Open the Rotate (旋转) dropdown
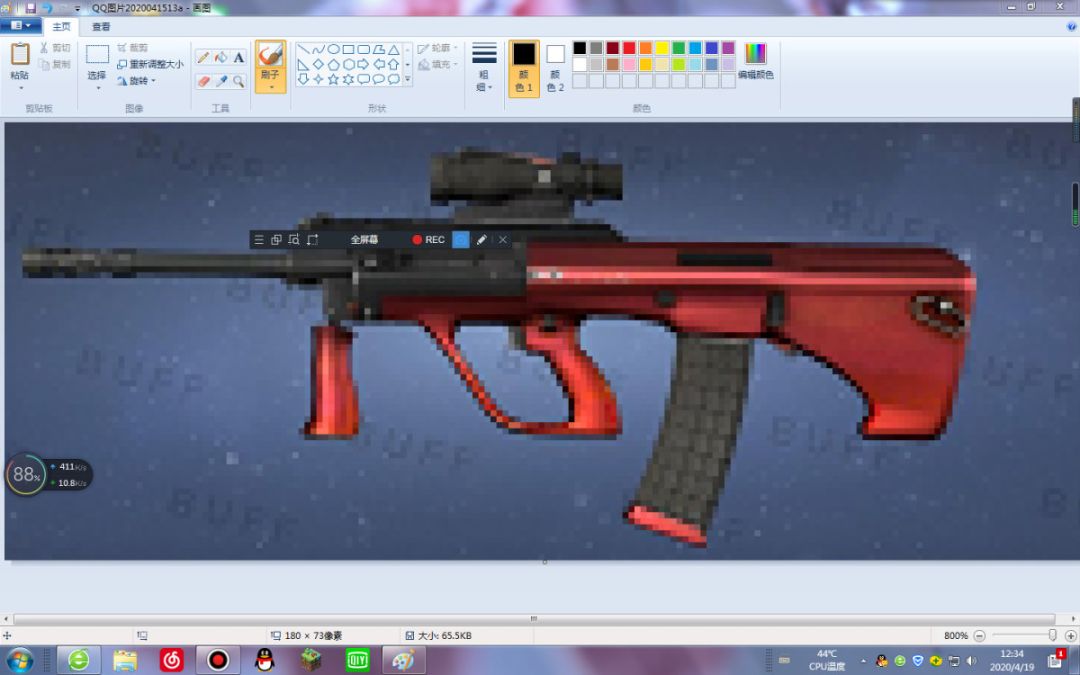 pos(136,81)
